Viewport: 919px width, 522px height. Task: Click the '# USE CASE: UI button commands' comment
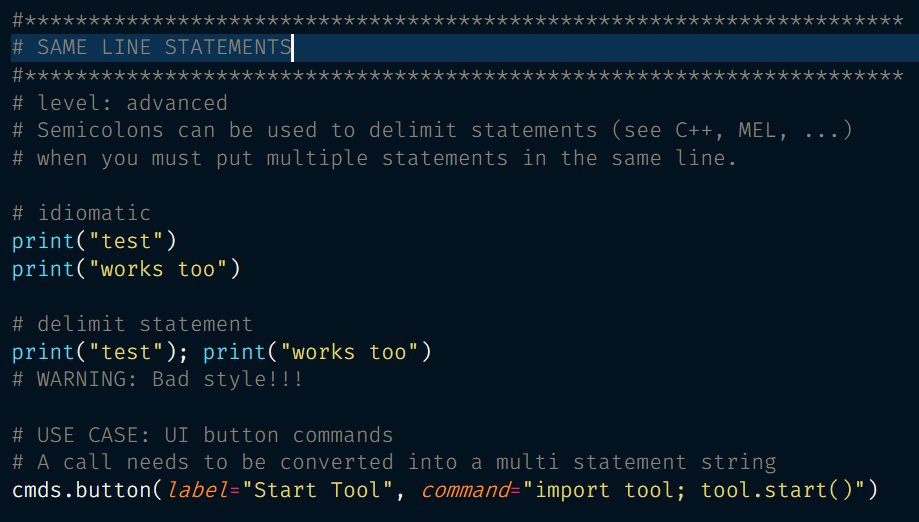pos(202,435)
